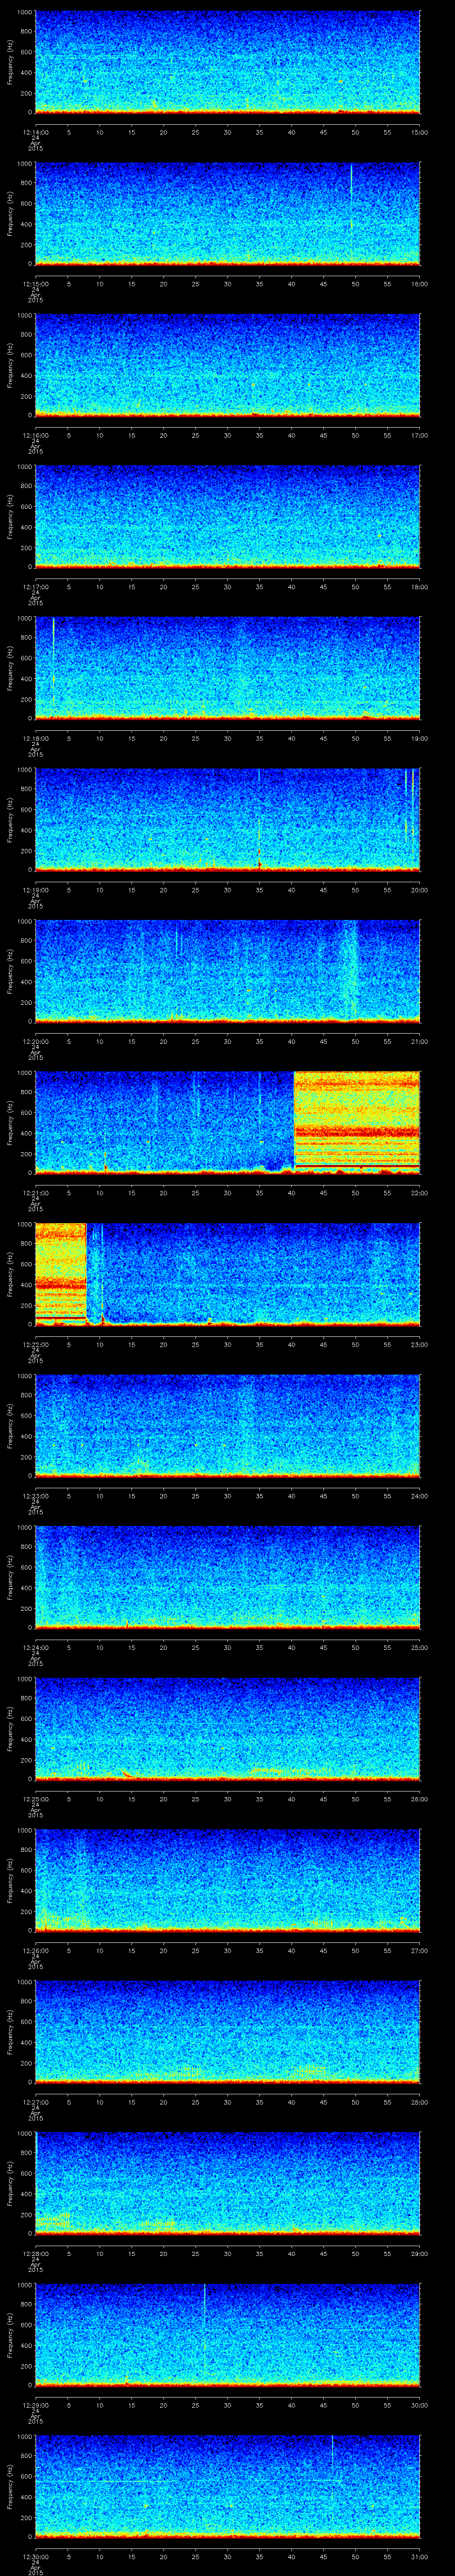This screenshot has height=2576, width=455.
Task: Click the 12:20:00 spectrogram panel
Action: tap(227, 970)
